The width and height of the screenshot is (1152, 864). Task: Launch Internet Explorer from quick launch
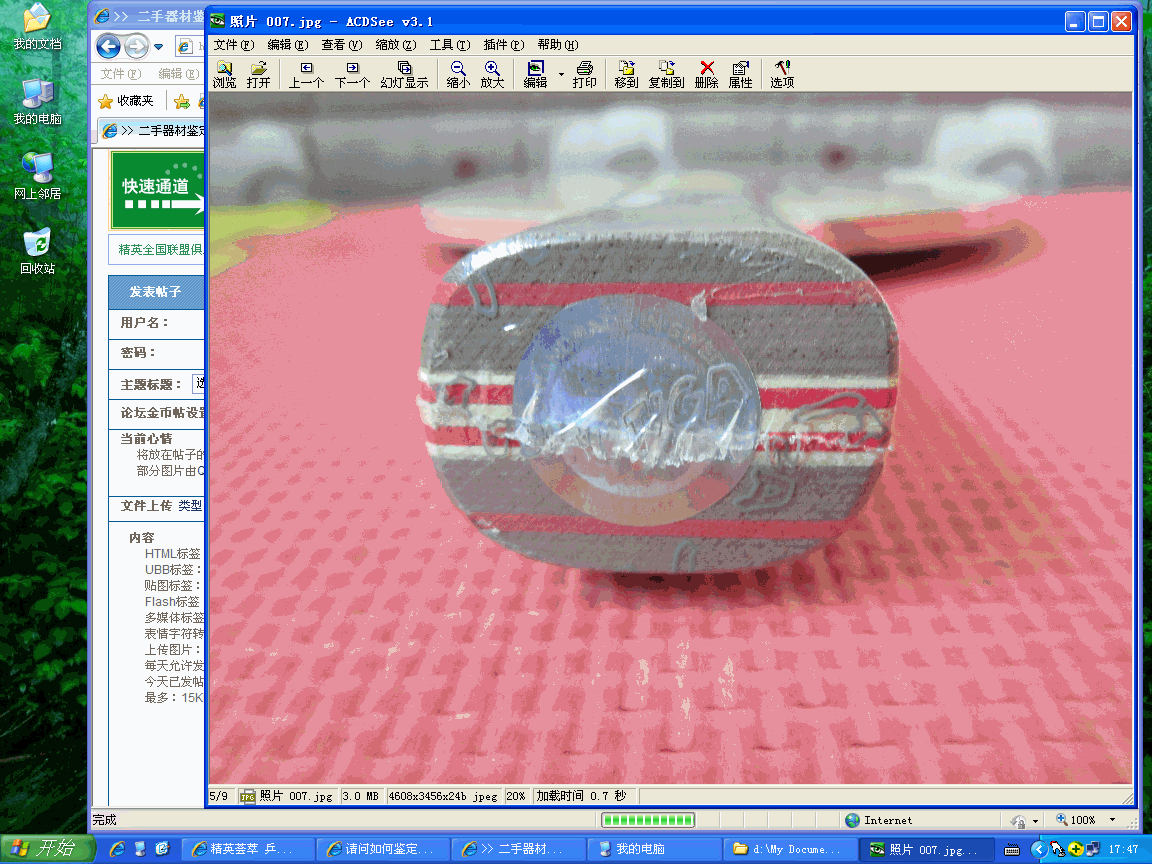coord(117,849)
